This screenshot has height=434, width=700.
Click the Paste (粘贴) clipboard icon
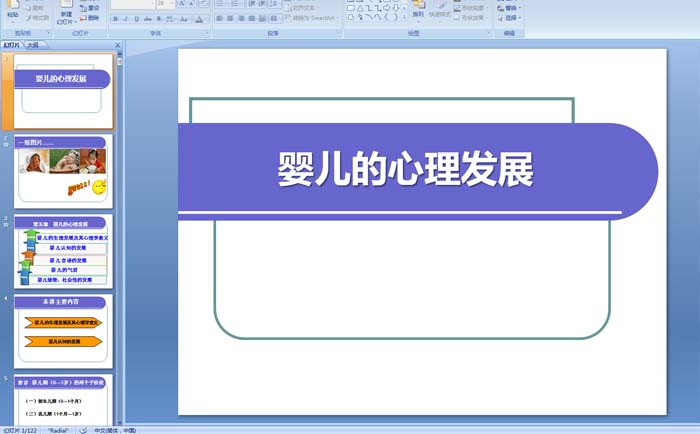point(12,4)
